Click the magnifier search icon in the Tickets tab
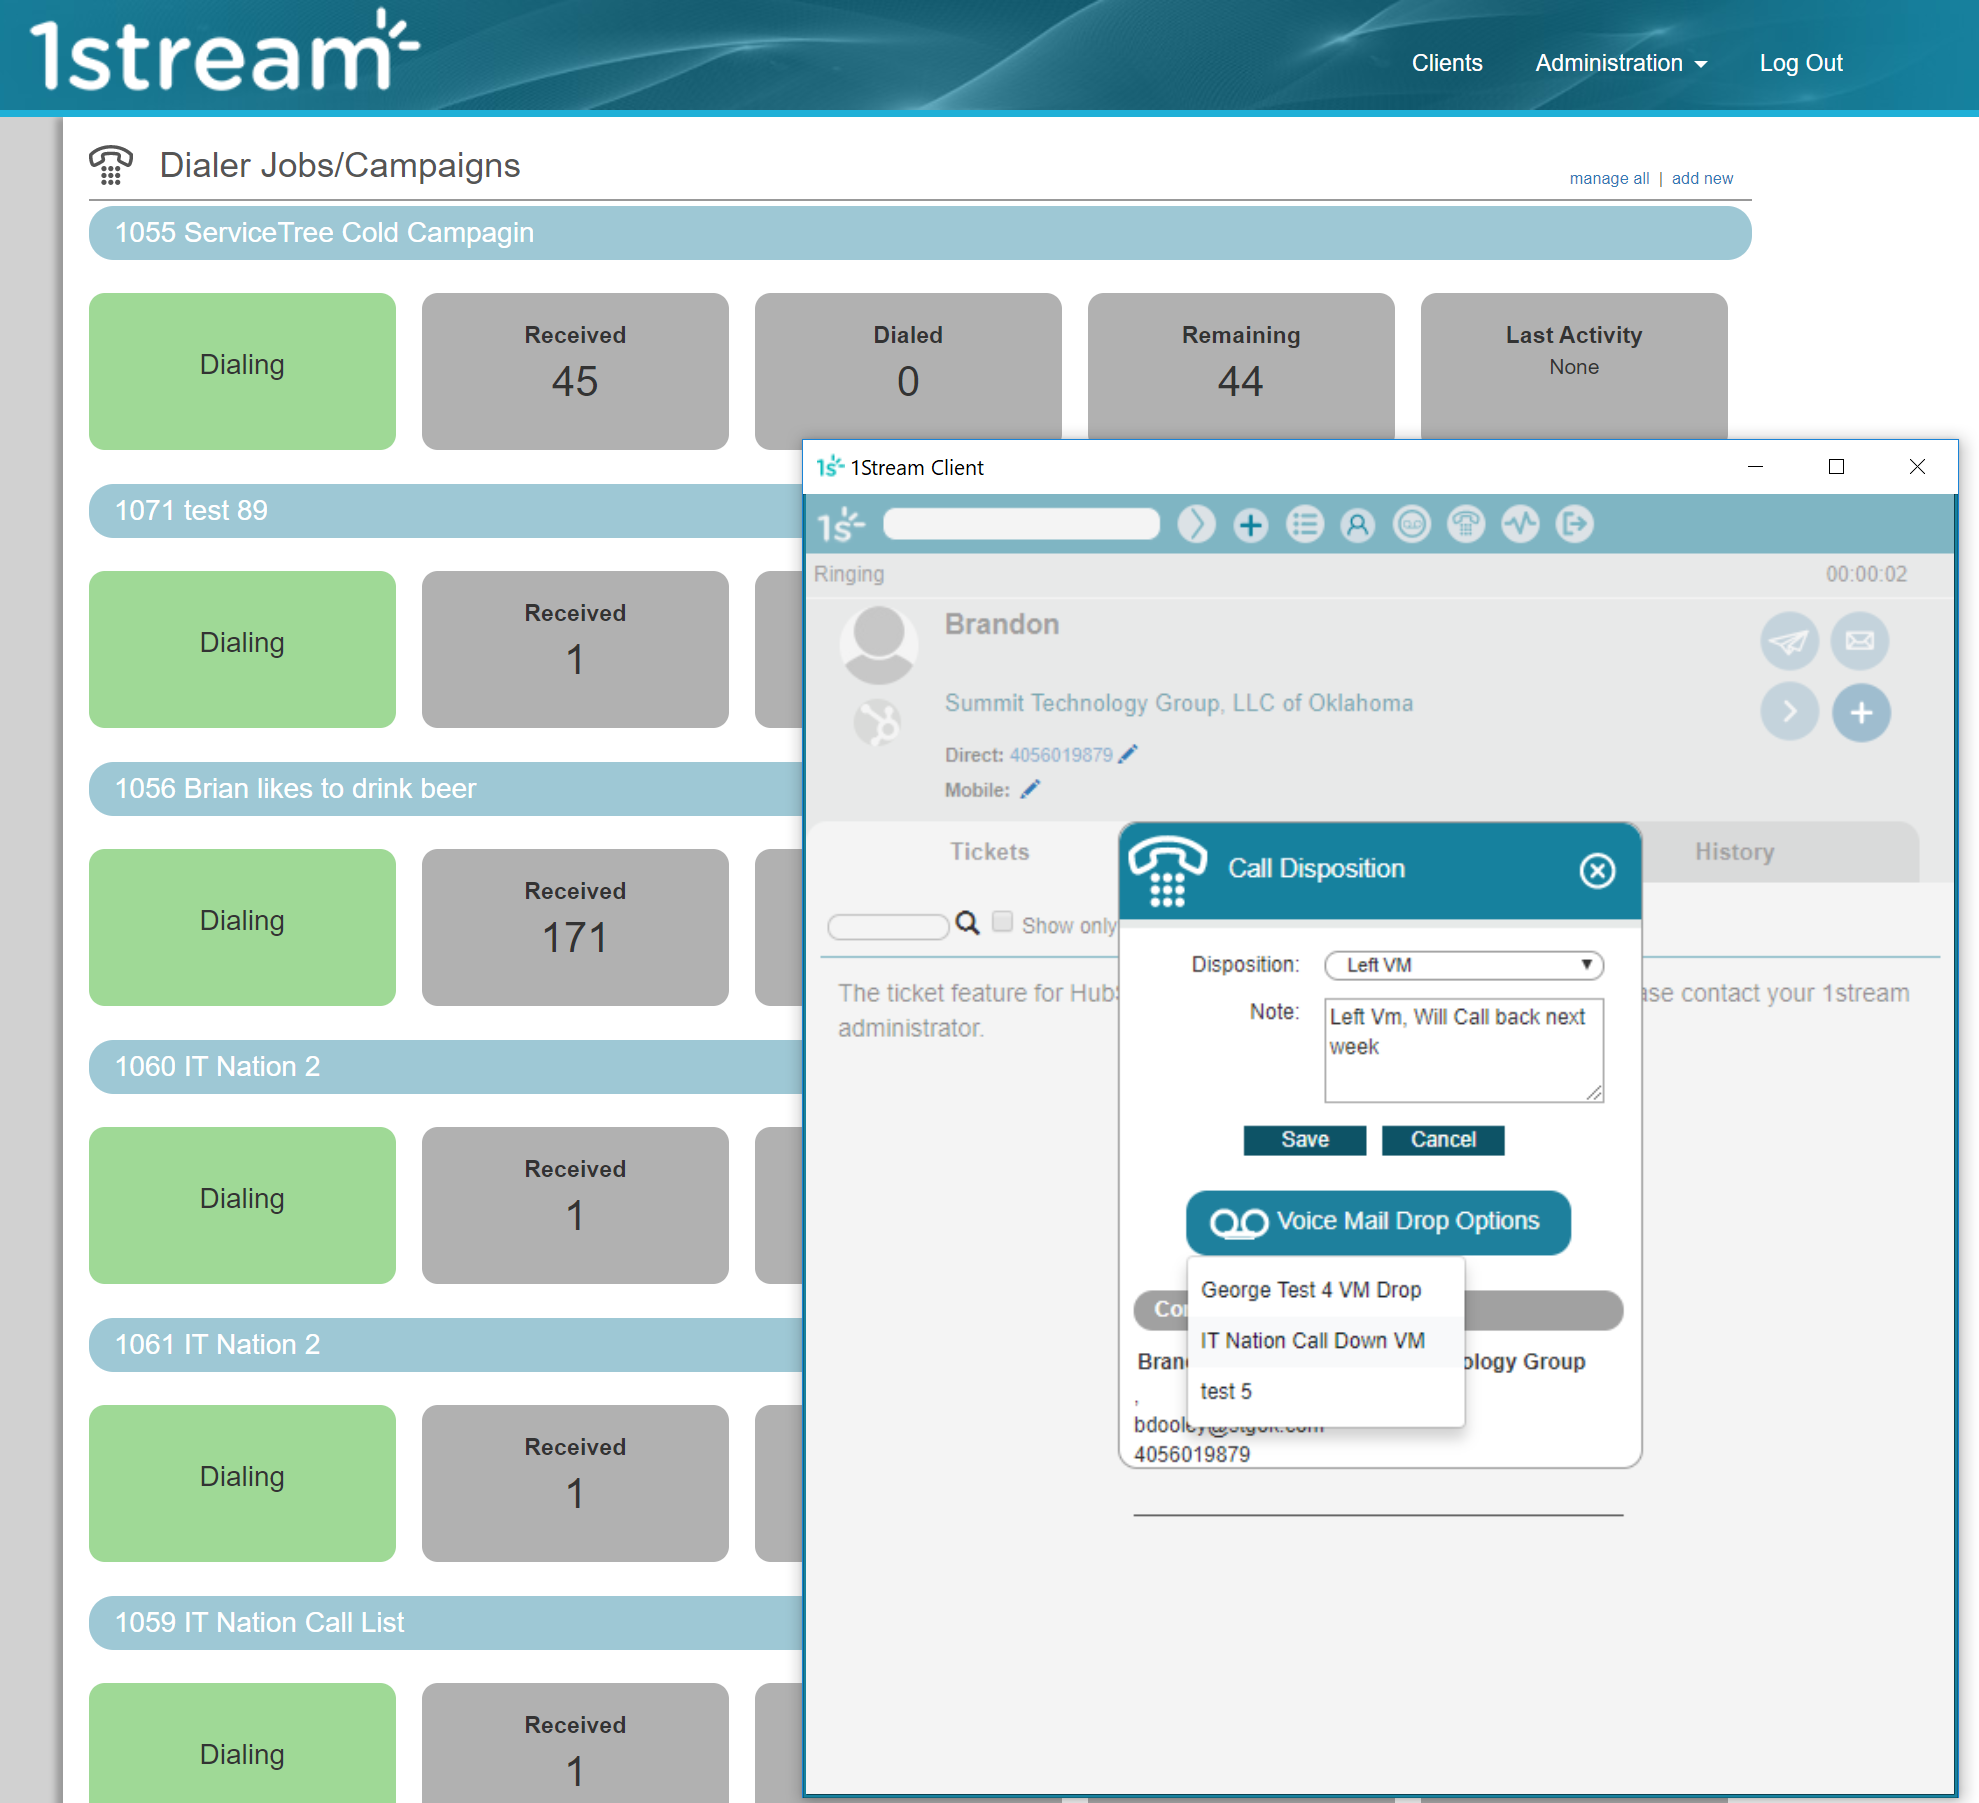Viewport: 1979px width, 1803px height. pos(967,923)
